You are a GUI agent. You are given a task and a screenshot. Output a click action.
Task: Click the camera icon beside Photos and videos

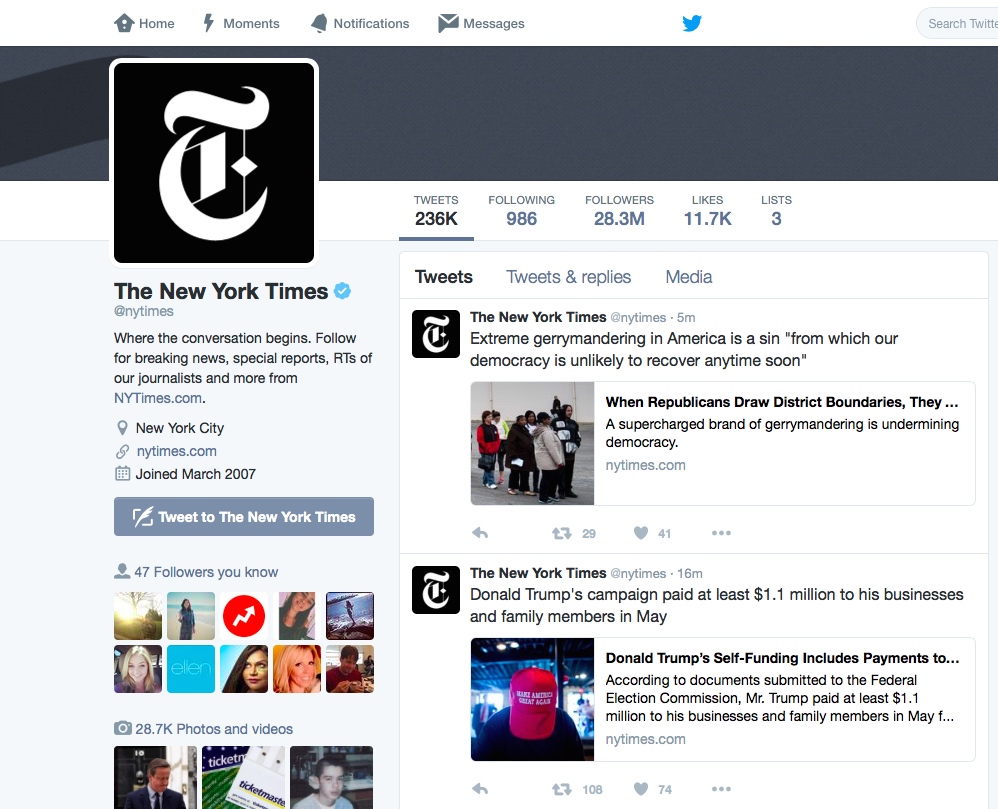pos(123,728)
